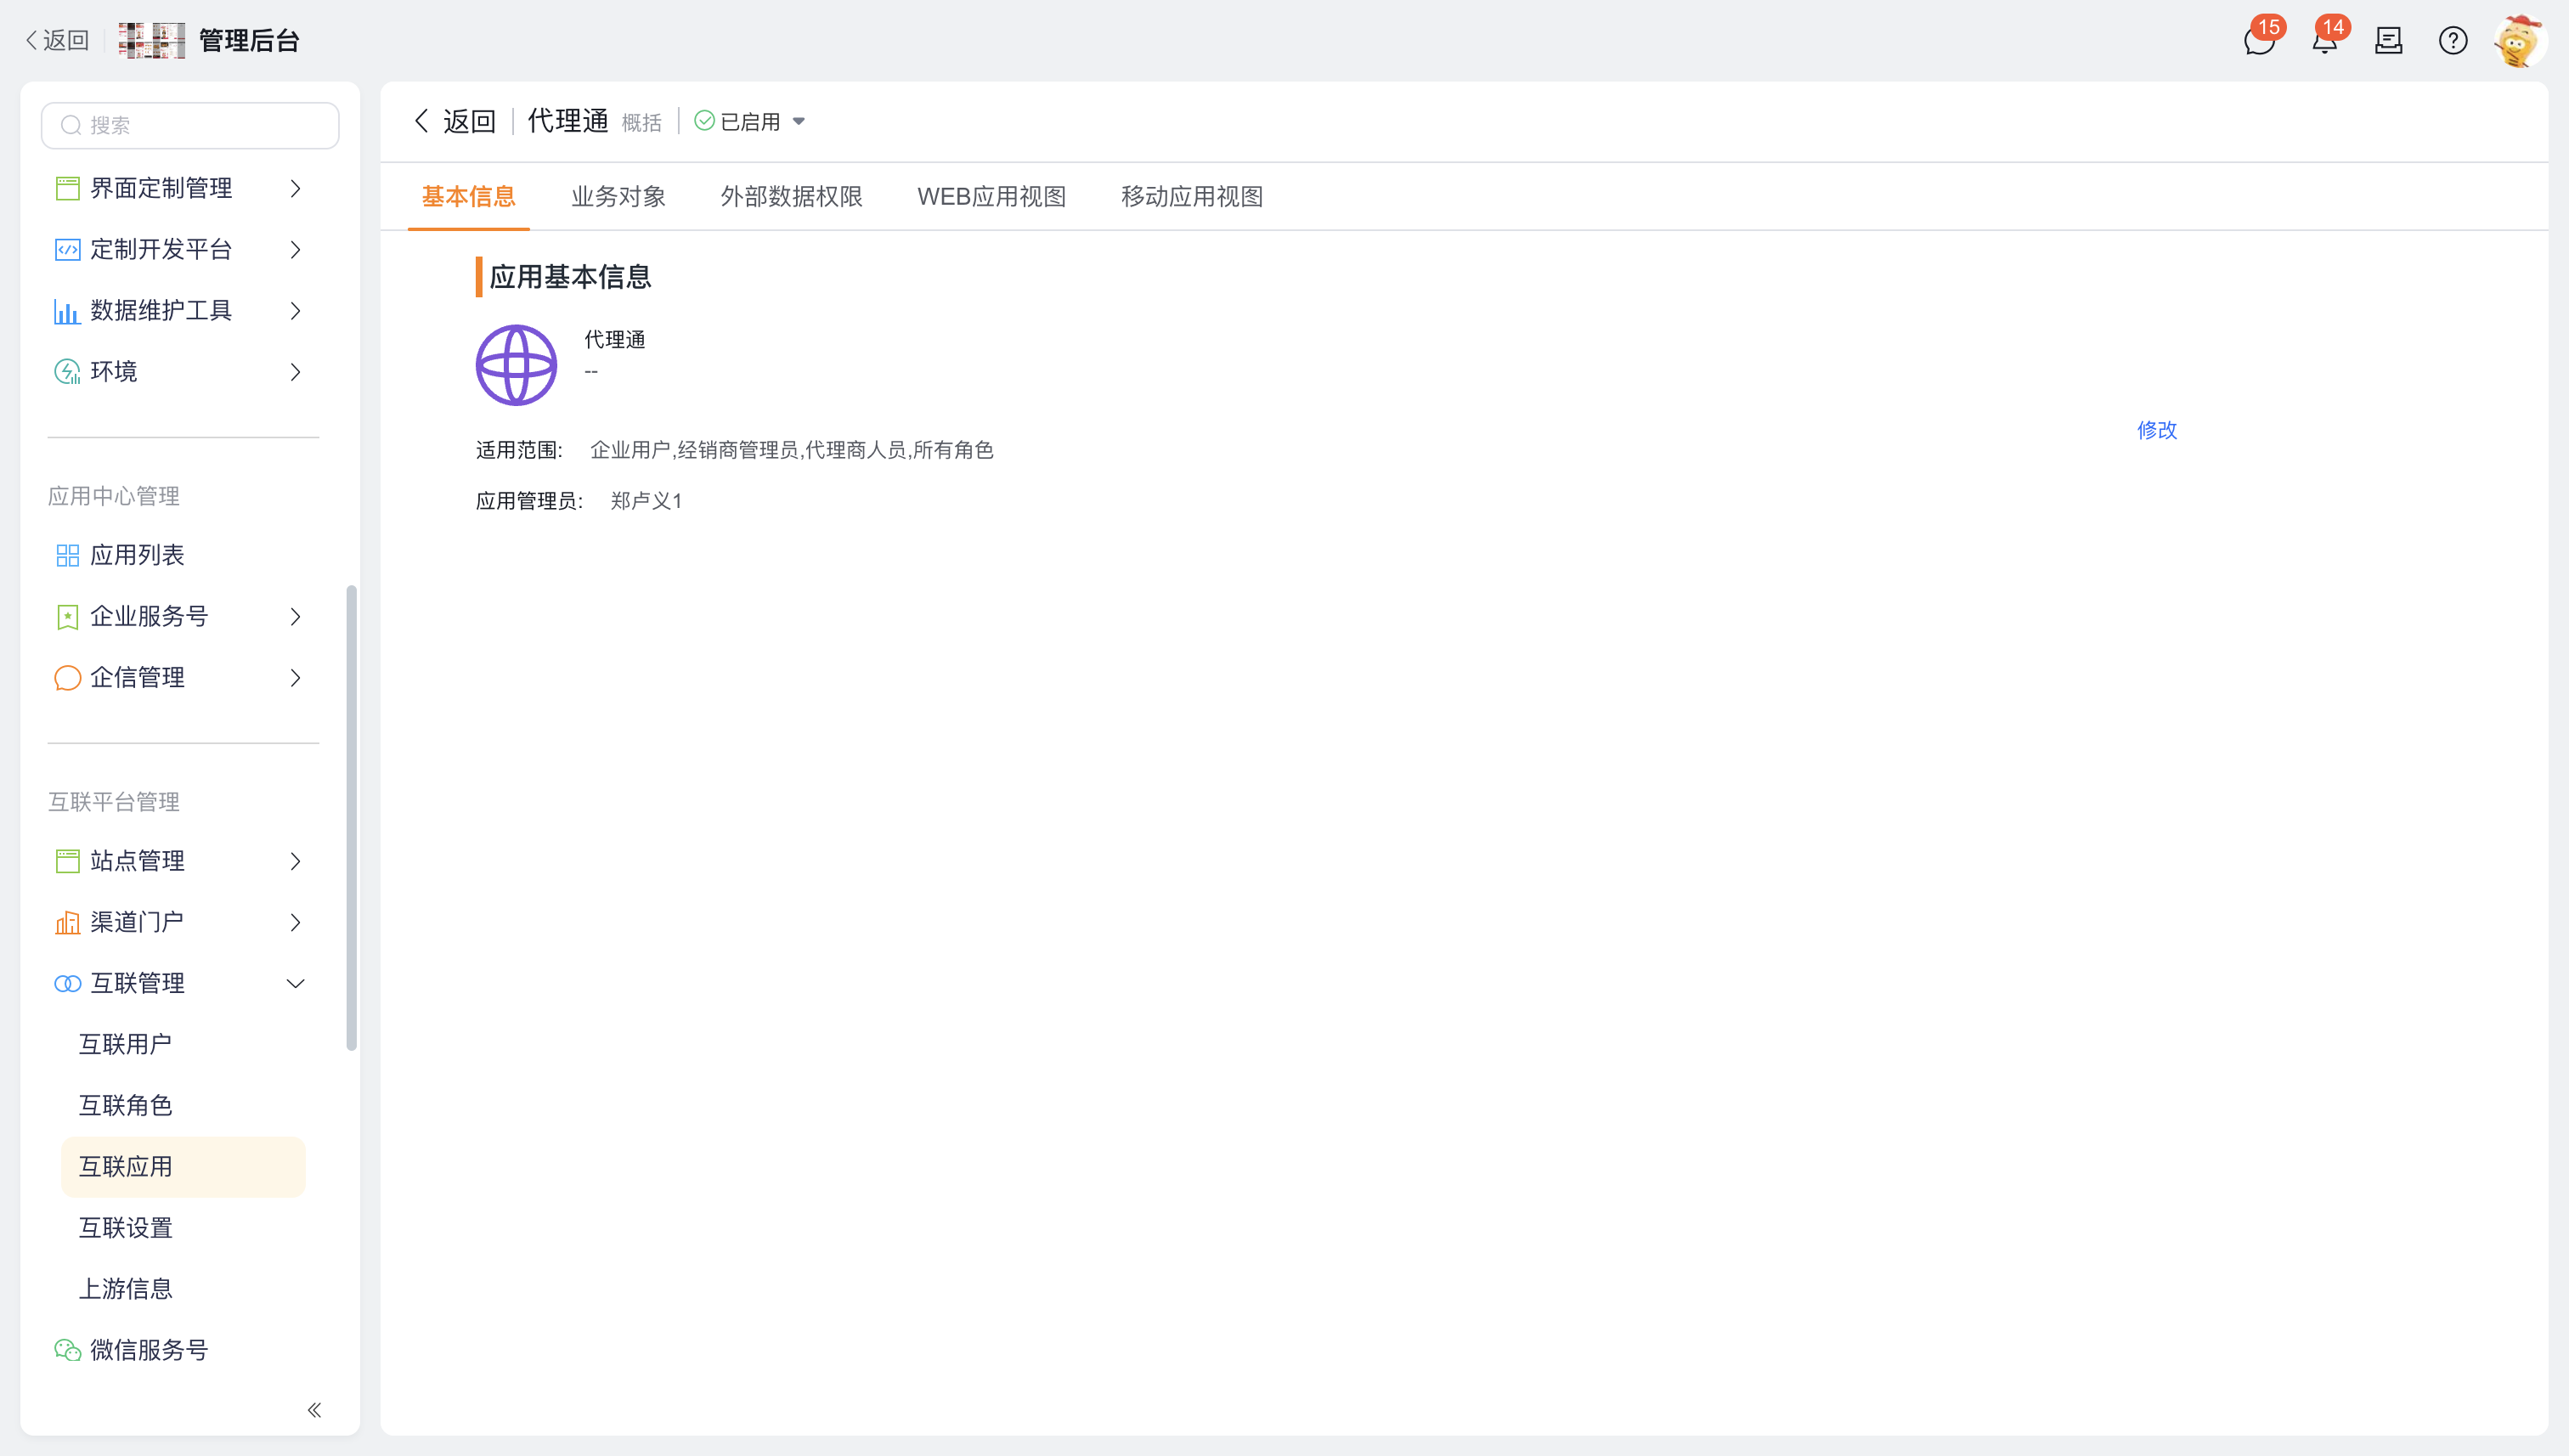Click the 微信服务号 WeChat icon
The height and width of the screenshot is (1456, 2569).
67,1350
